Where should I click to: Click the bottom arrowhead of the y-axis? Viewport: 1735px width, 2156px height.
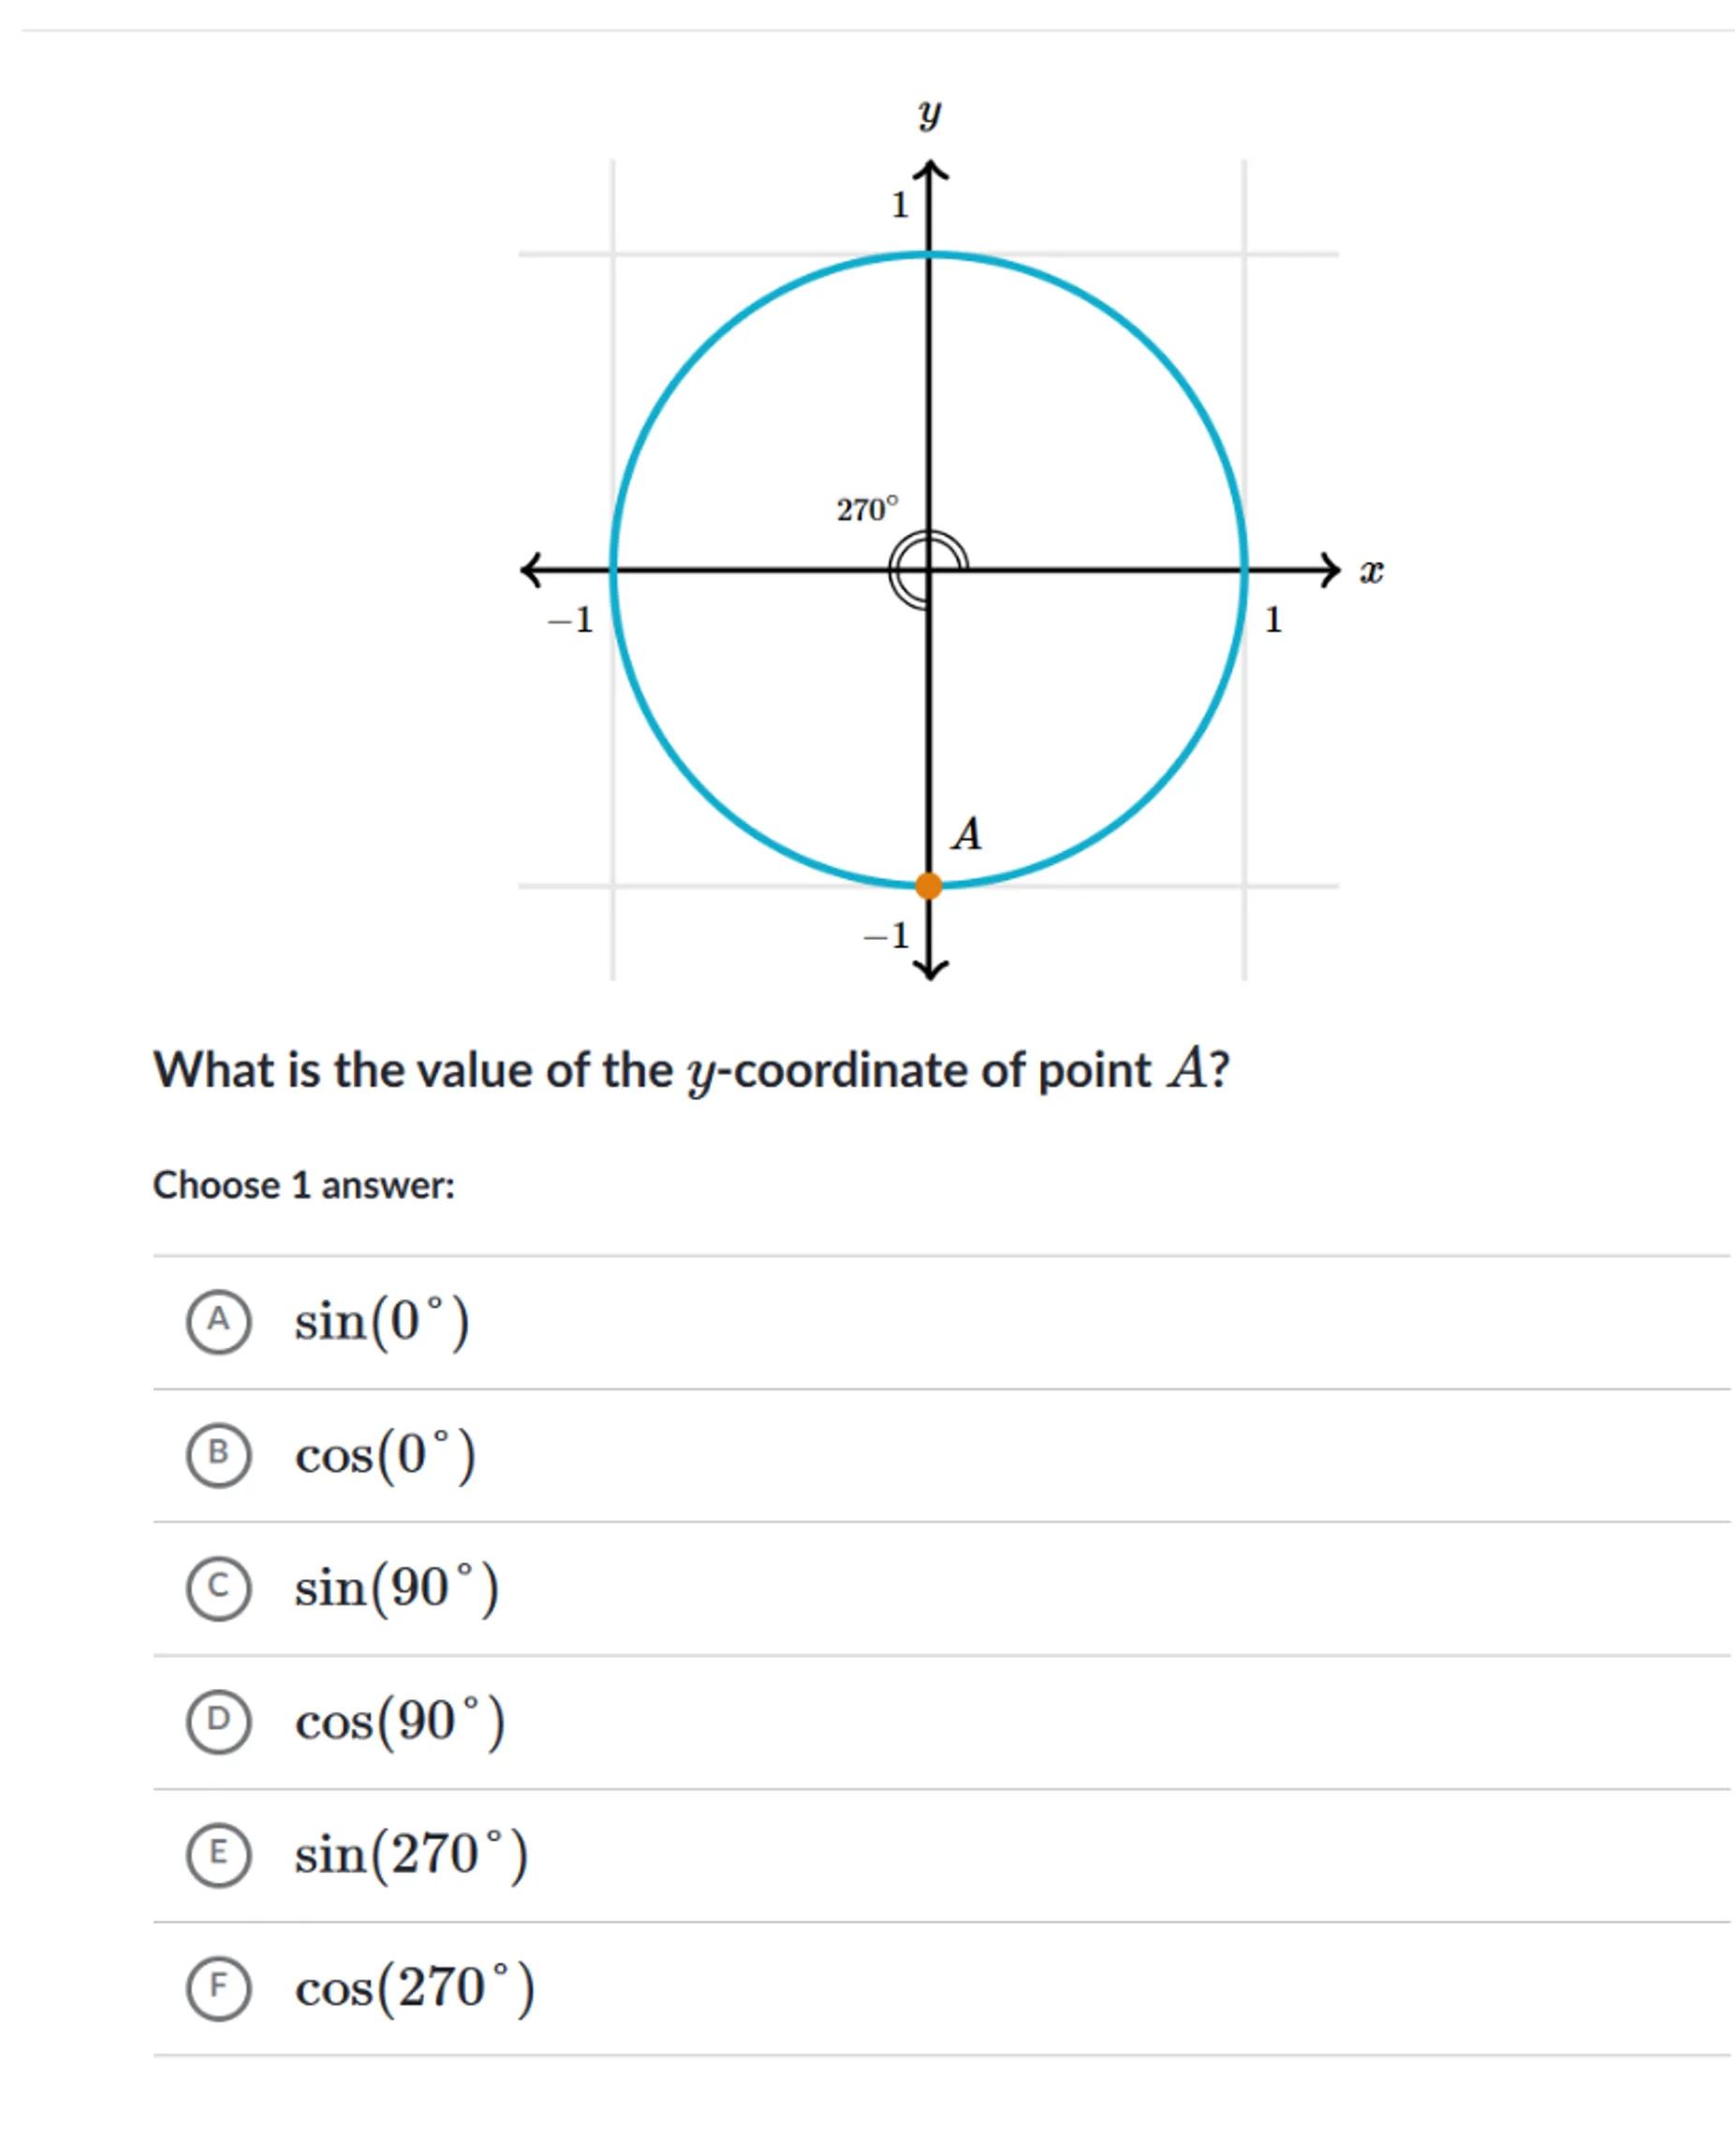tap(930, 968)
